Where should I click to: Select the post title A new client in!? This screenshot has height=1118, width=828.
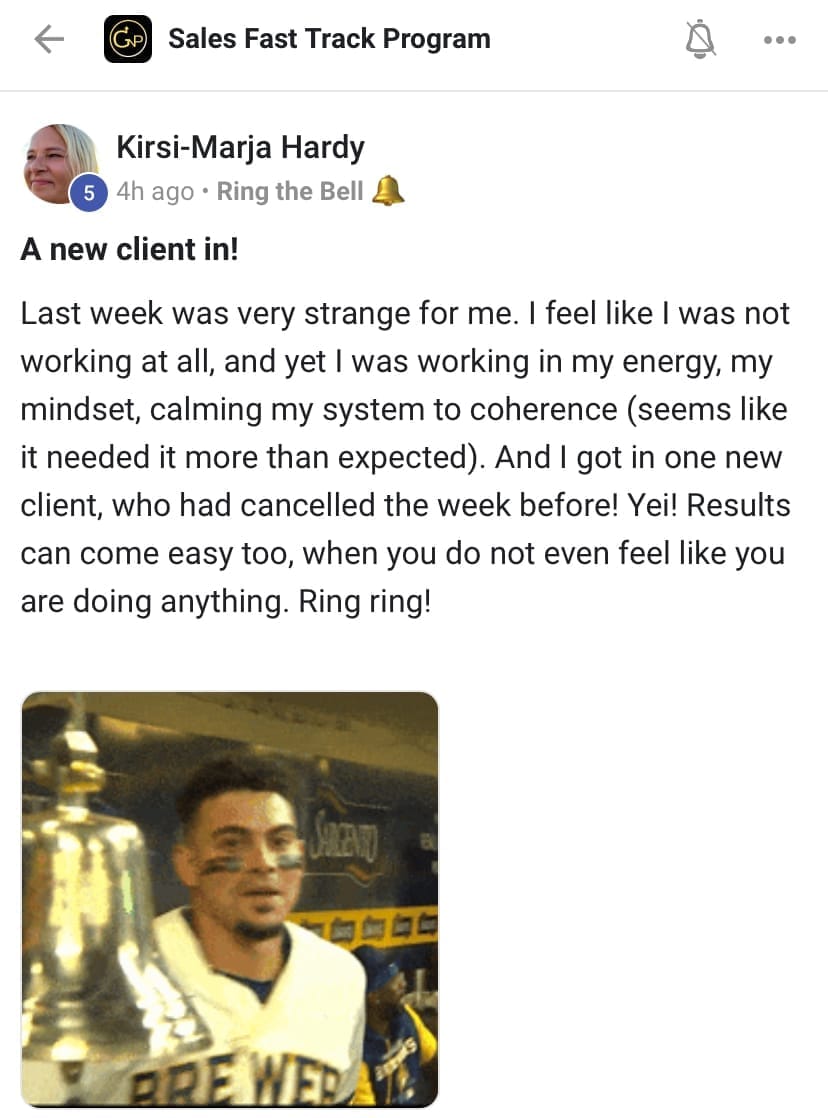(129, 249)
